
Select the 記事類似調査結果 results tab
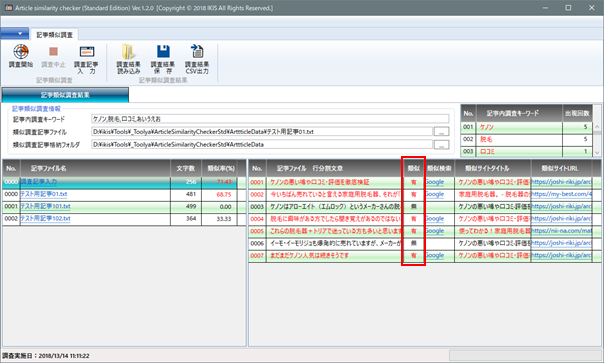(65, 95)
